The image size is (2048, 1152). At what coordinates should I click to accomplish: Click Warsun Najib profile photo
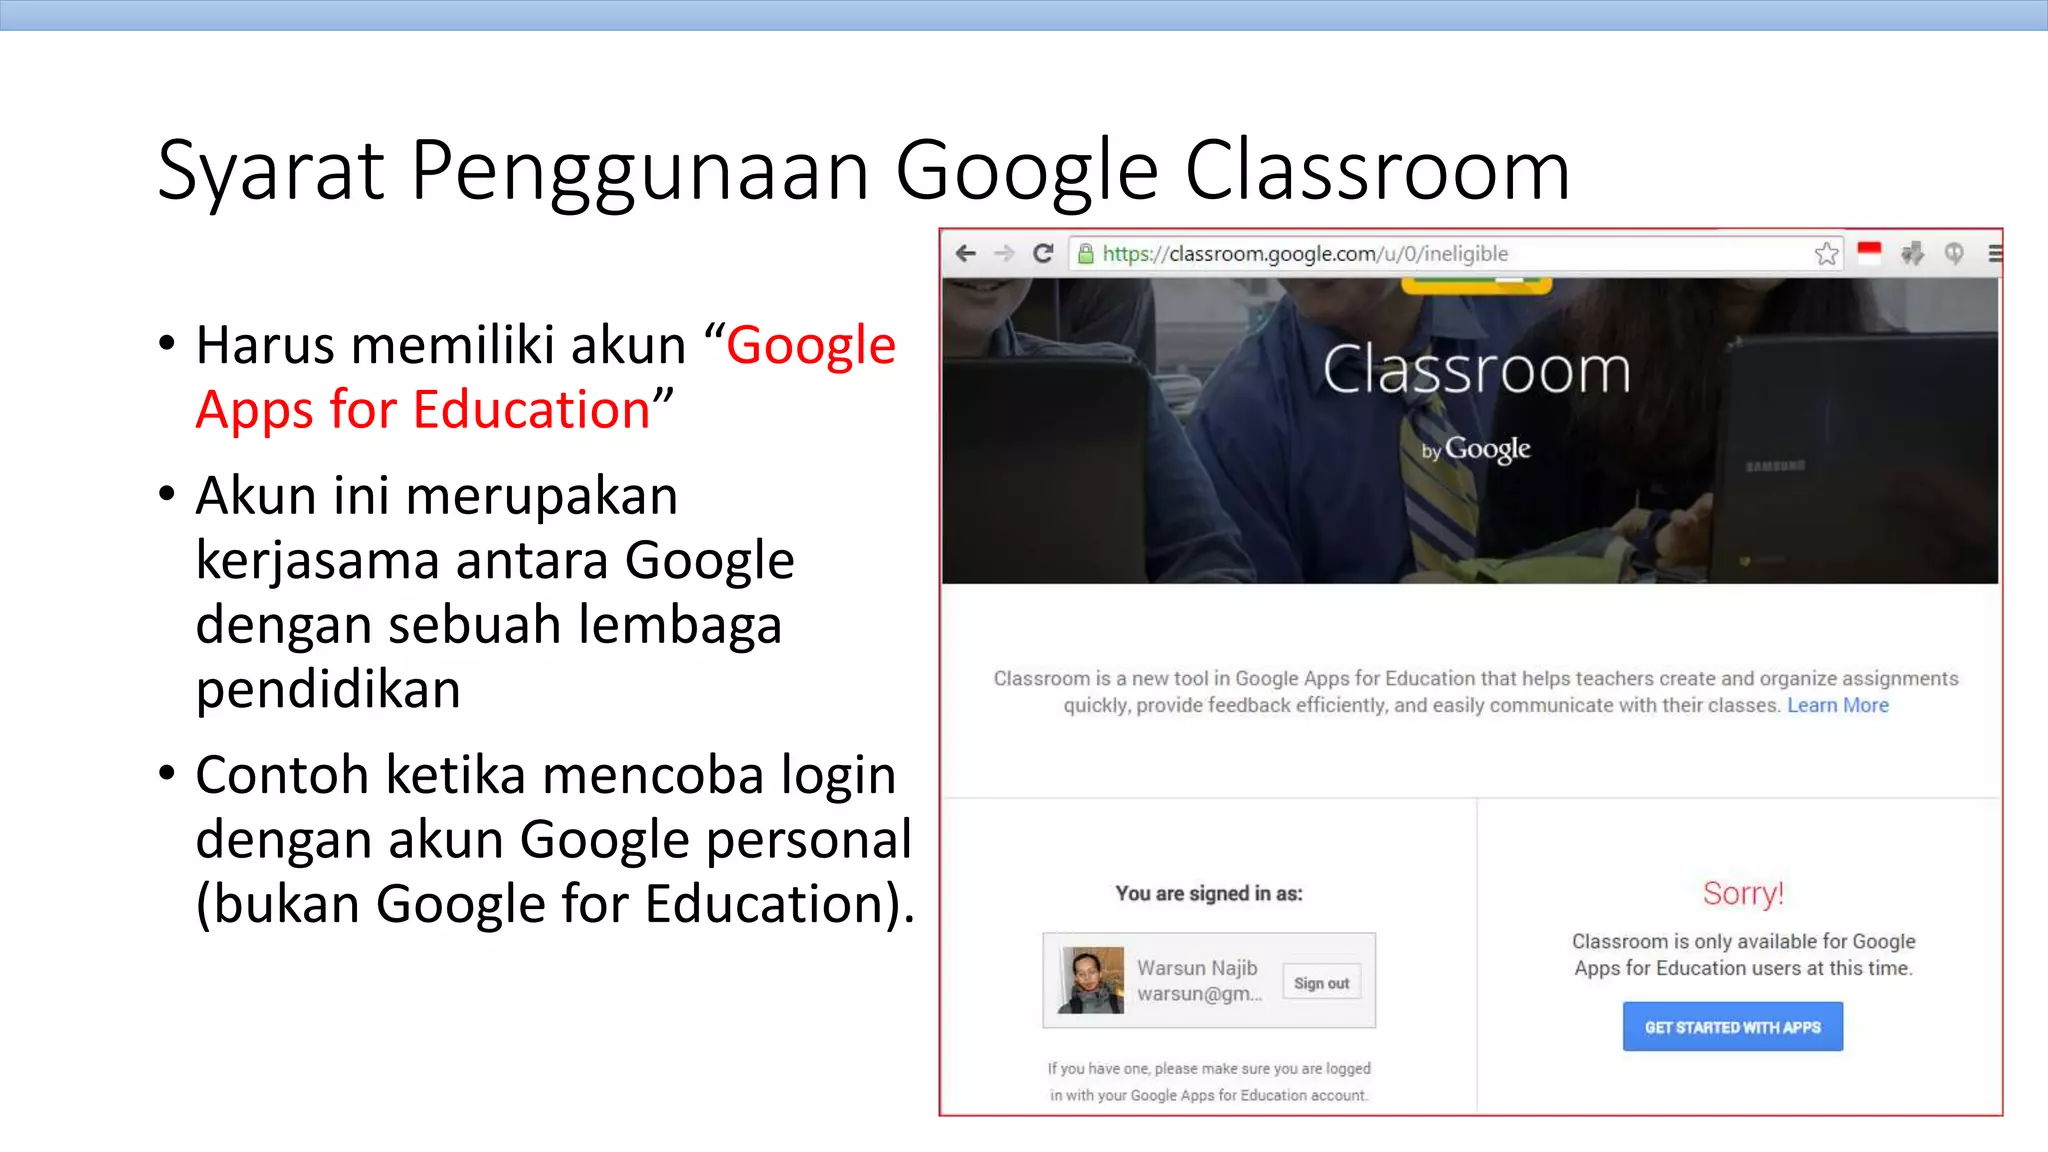point(1091,980)
